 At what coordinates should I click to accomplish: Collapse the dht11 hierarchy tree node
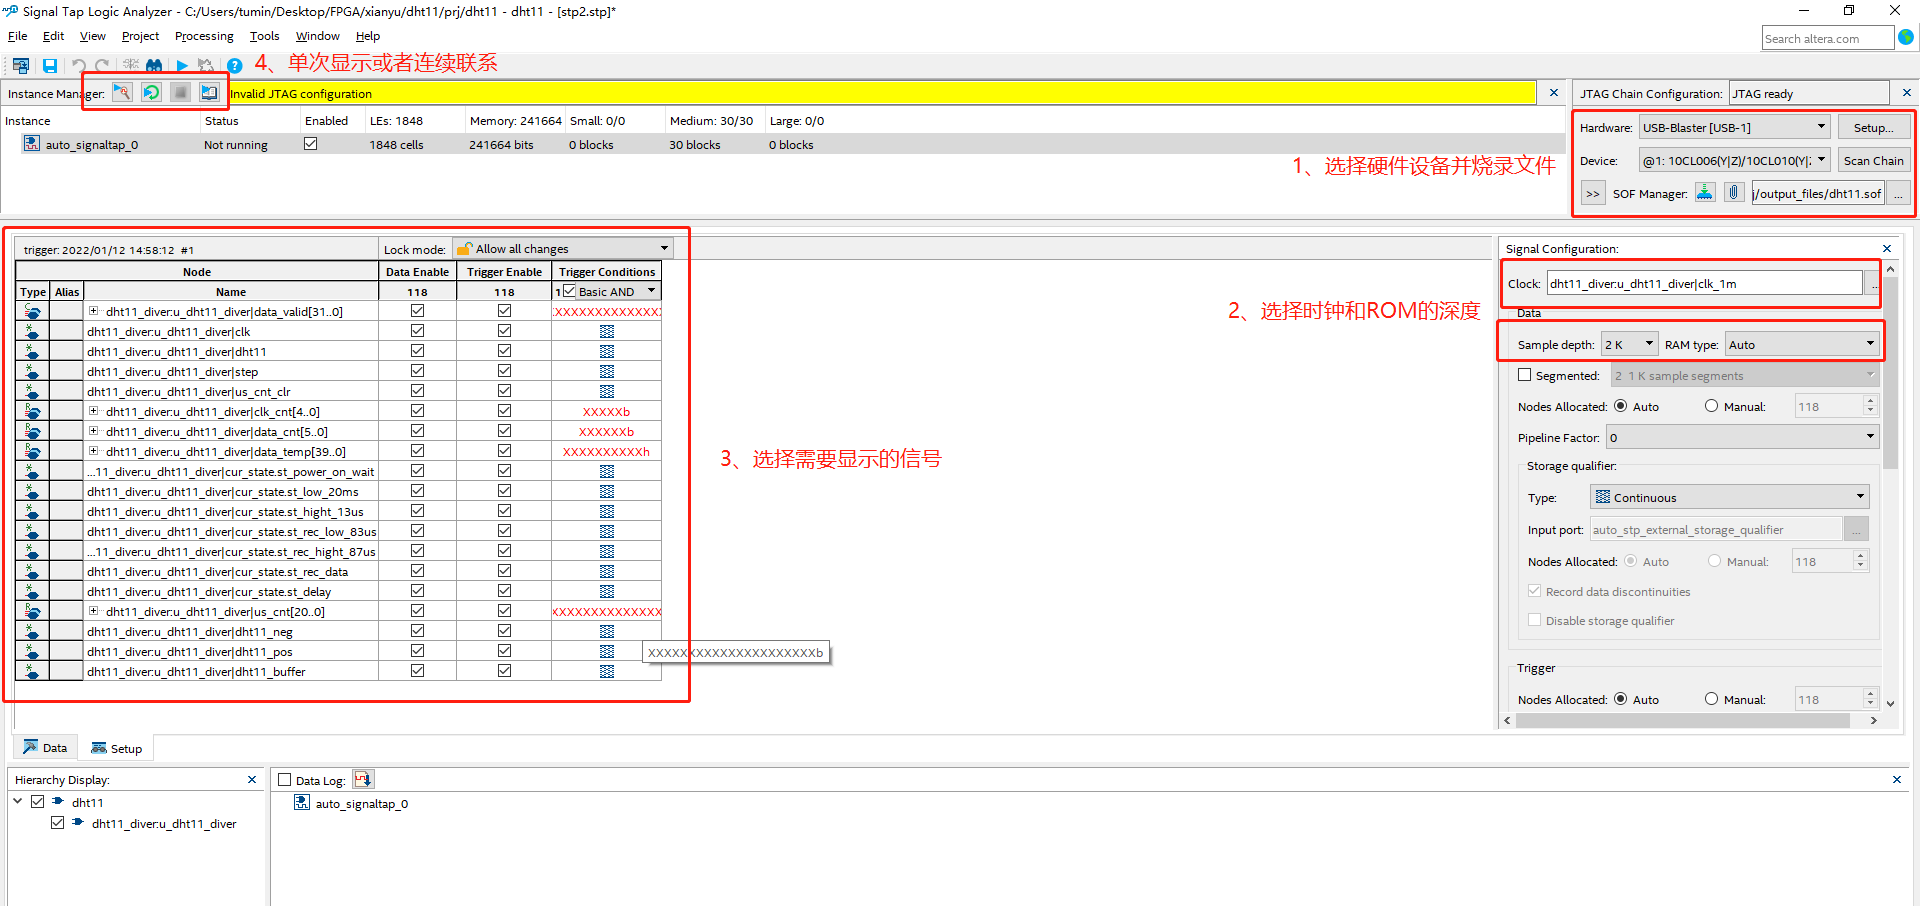tap(18, 802)
